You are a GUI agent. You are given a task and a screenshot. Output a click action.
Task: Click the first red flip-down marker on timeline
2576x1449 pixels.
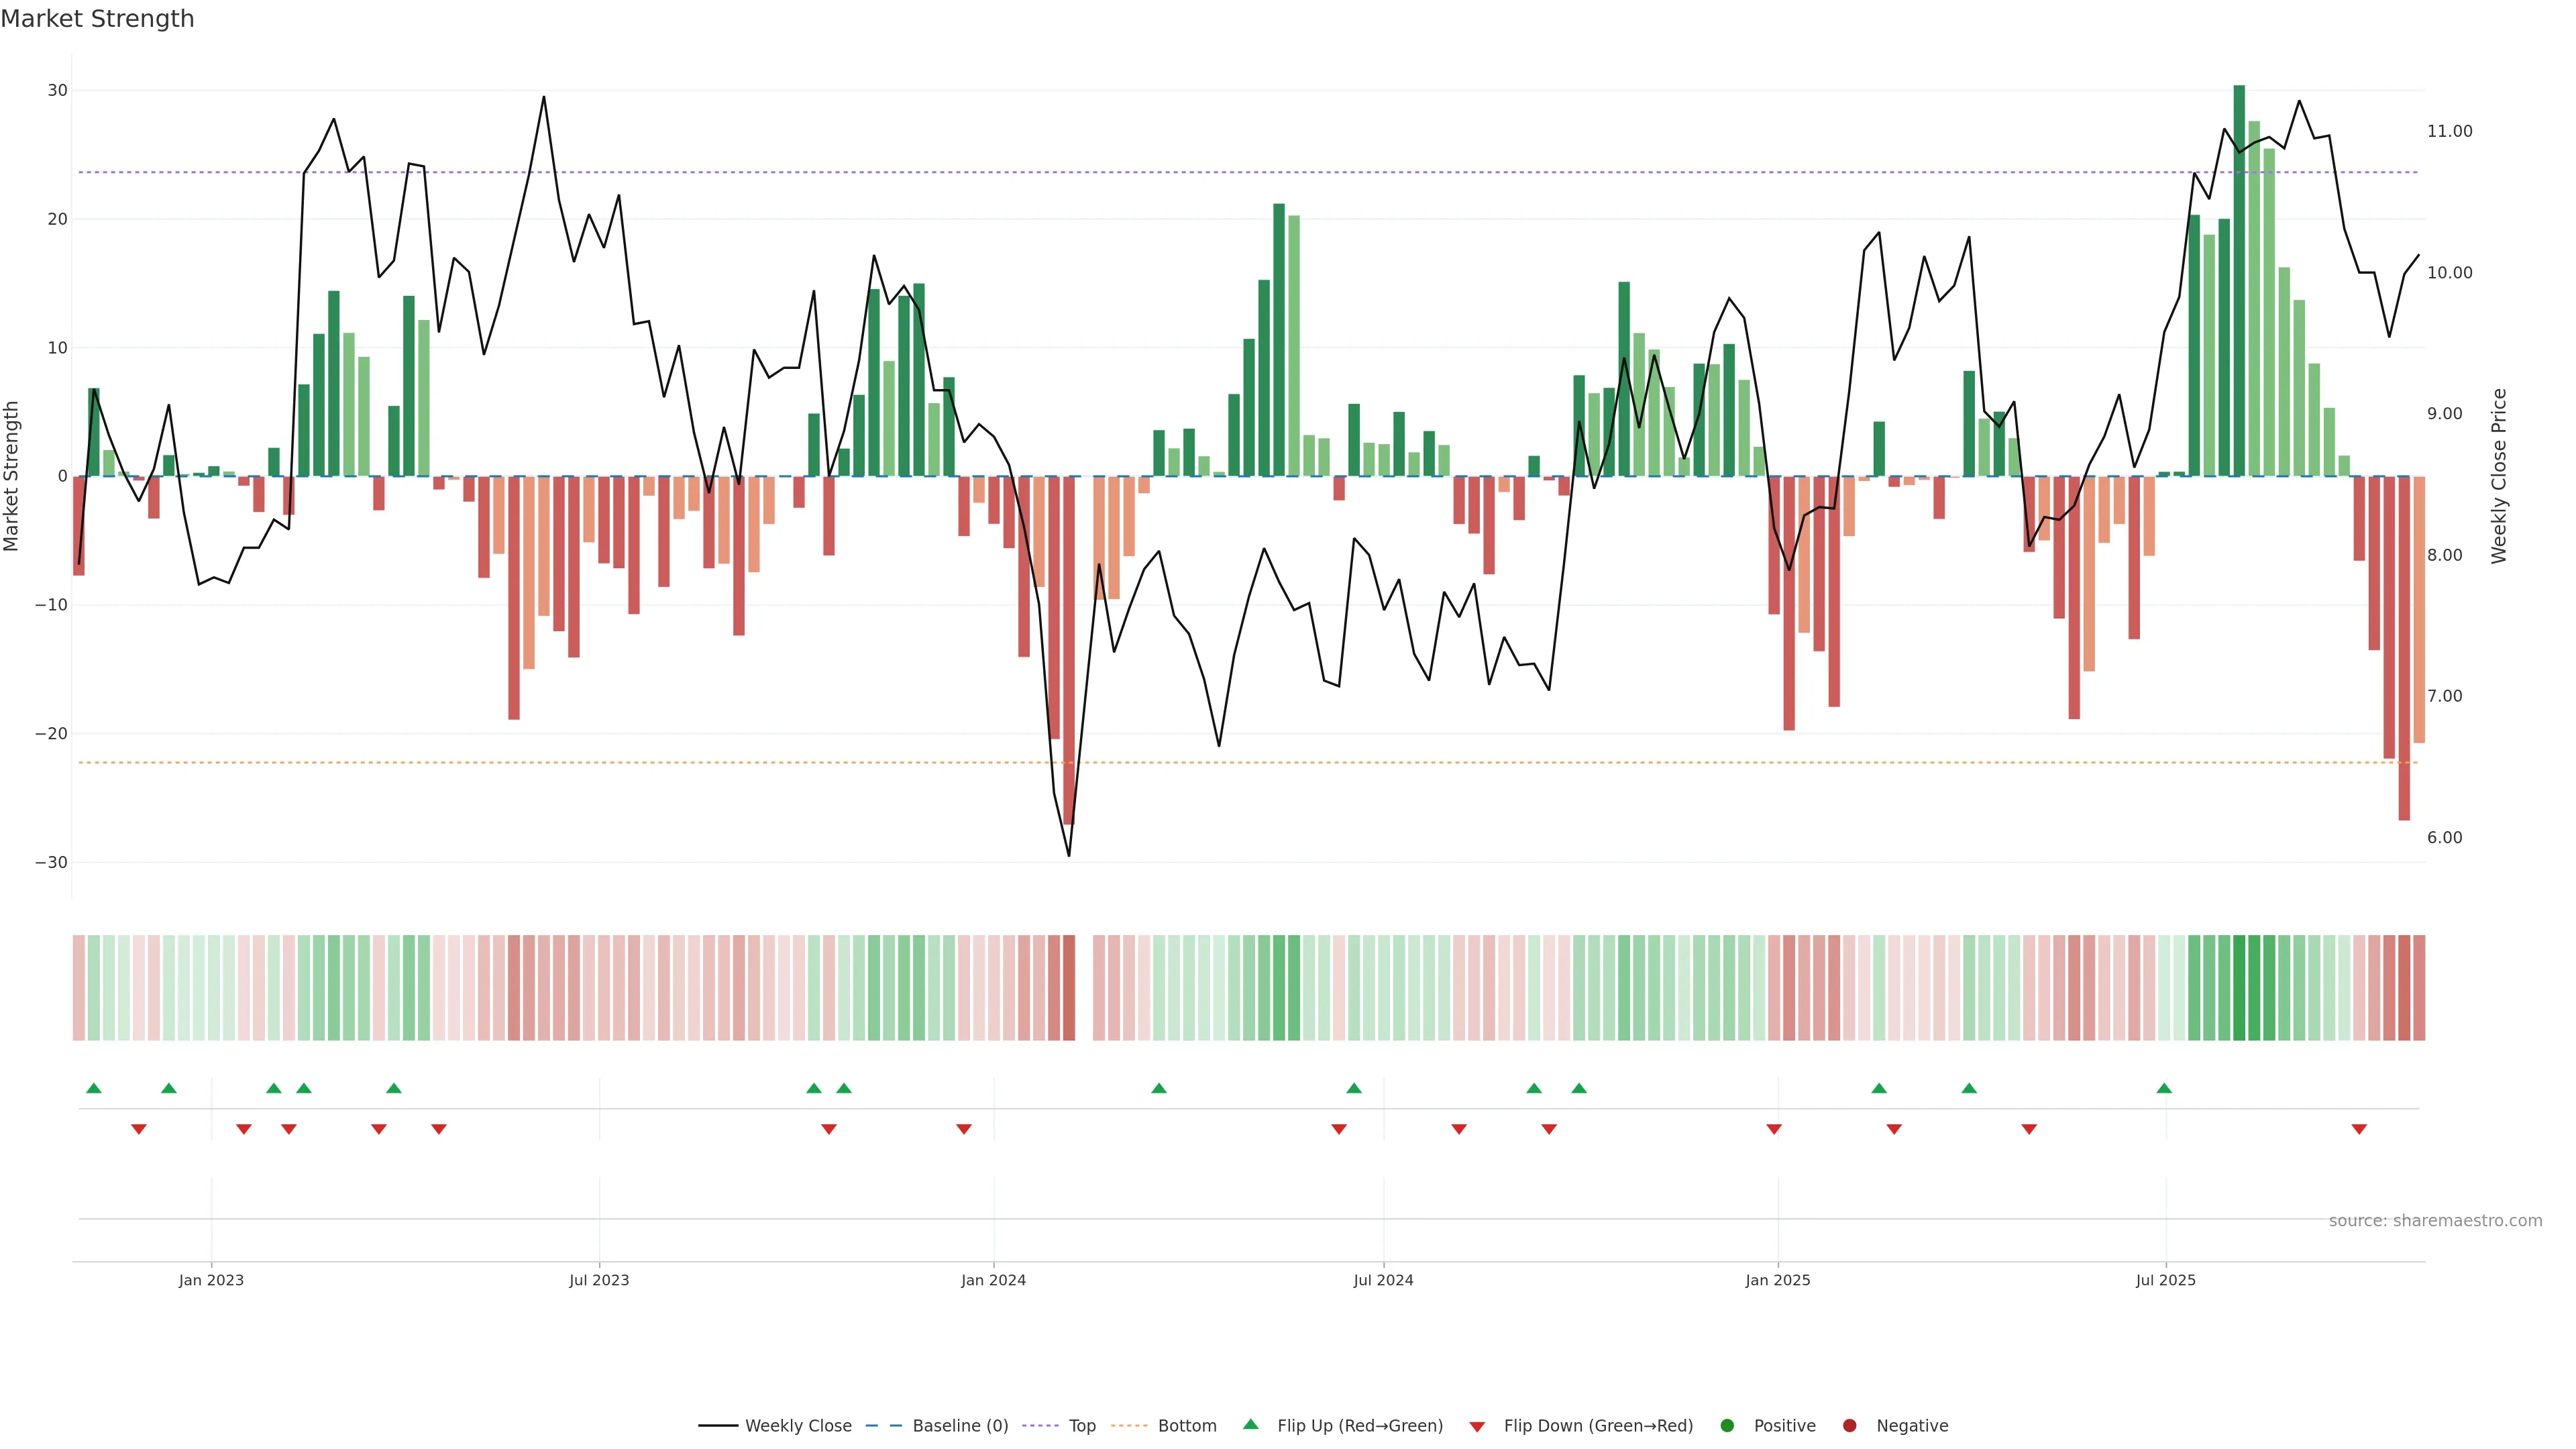139,1129
